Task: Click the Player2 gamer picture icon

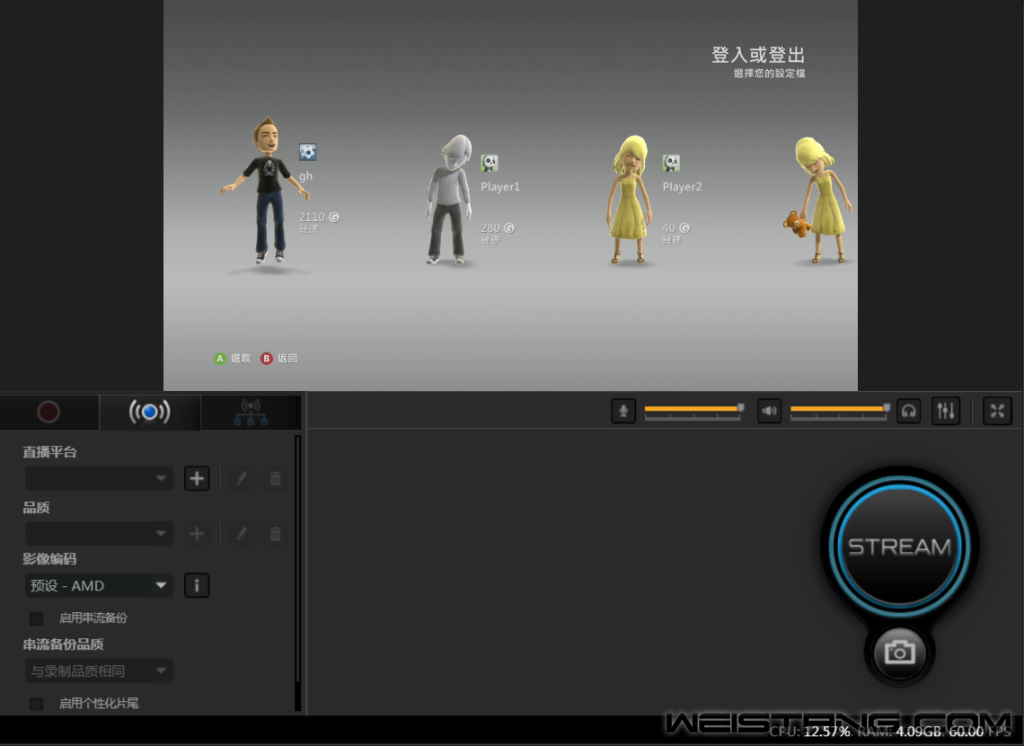Action: (671, 163)
